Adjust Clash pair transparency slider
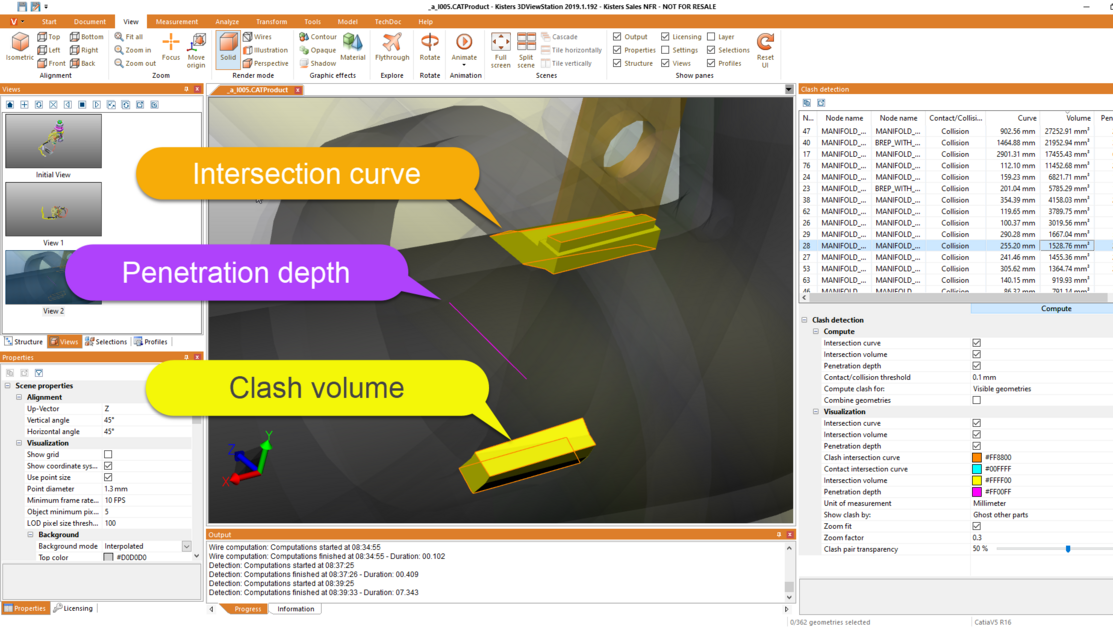 click(x=1068, y=549)
